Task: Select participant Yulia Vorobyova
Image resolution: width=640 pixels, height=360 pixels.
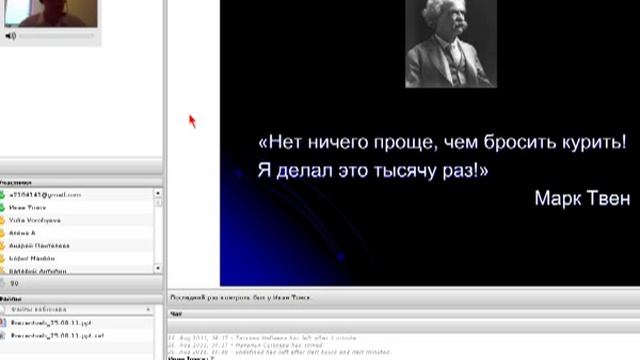Action: point(35,220)
